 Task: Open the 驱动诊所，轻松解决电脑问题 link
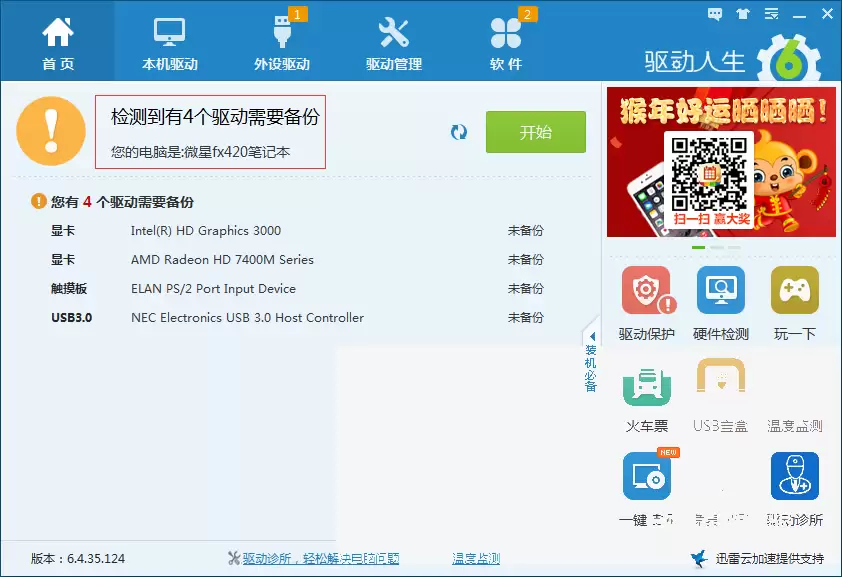[x=321, y=559]
